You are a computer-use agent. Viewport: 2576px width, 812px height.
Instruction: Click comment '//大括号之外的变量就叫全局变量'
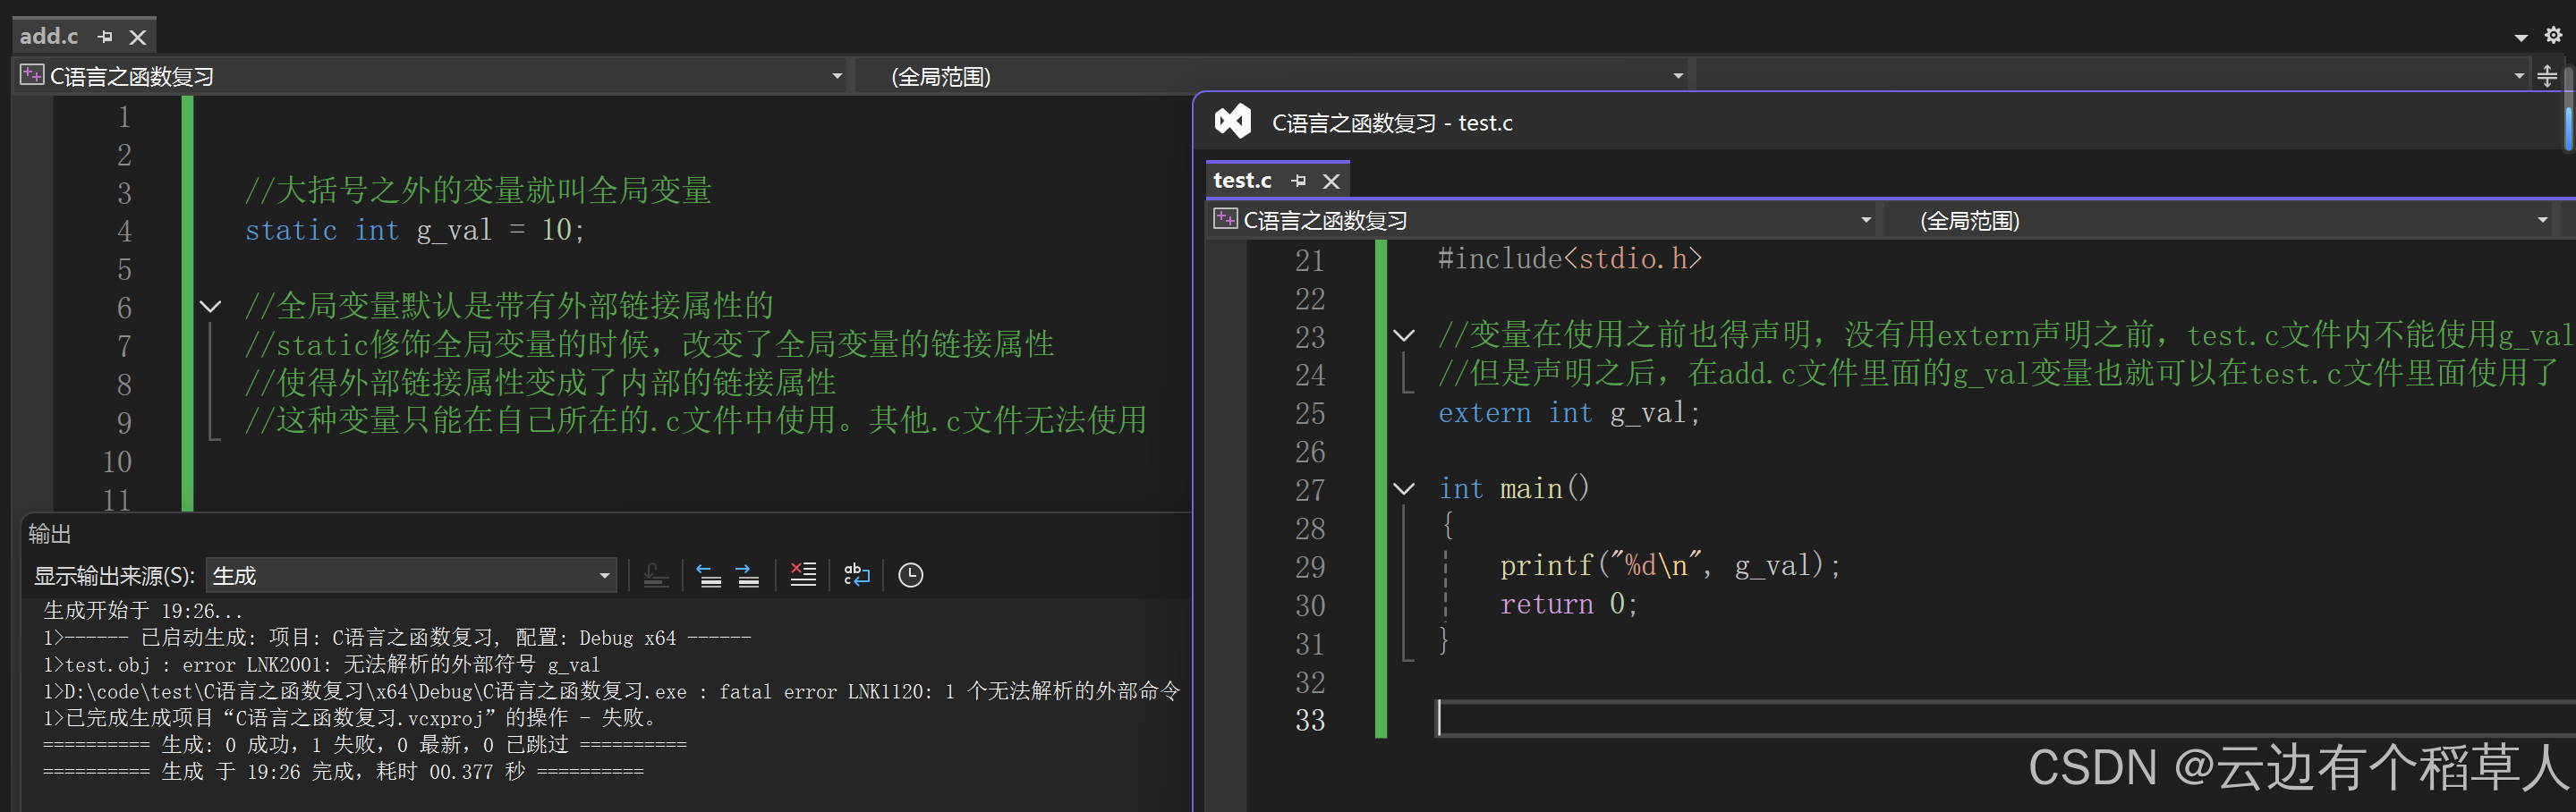pyautogui.click(x=478, y=191)
